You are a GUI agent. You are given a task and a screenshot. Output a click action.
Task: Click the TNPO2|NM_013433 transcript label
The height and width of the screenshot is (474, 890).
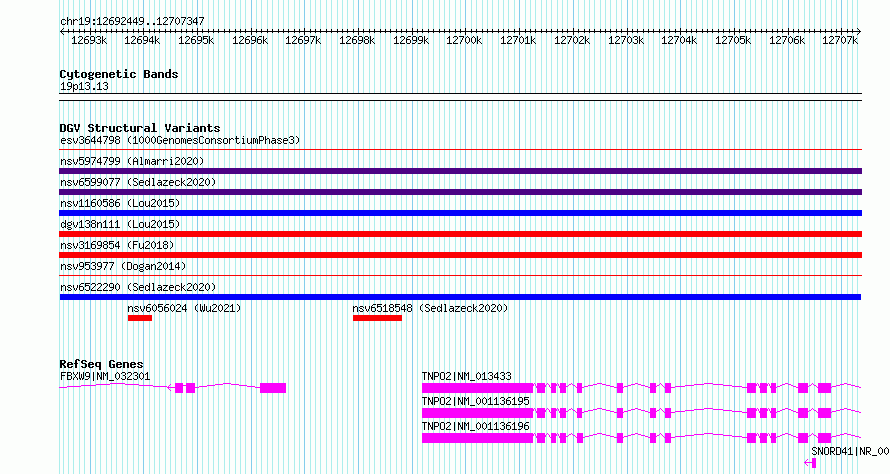coord(467,376)
